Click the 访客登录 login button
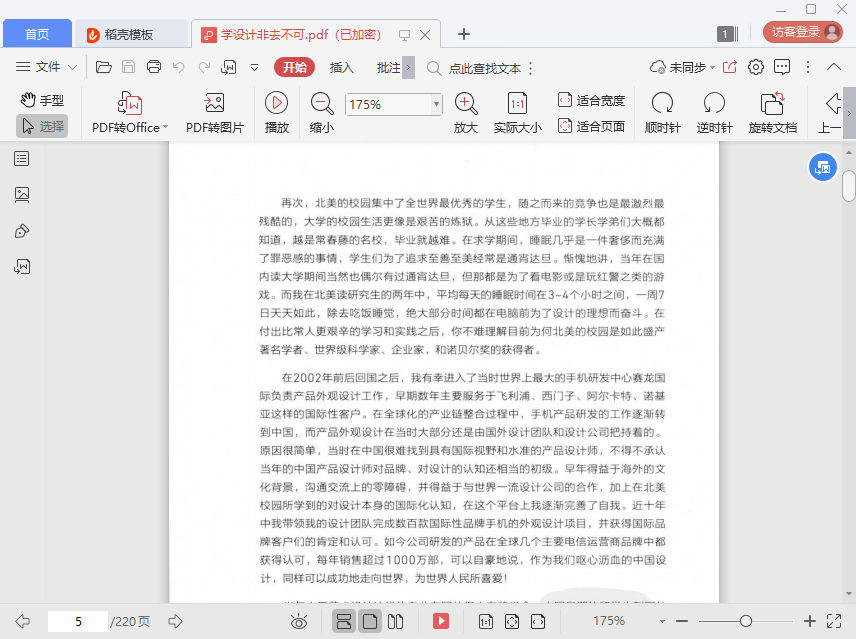 click(x=802, y=32)
